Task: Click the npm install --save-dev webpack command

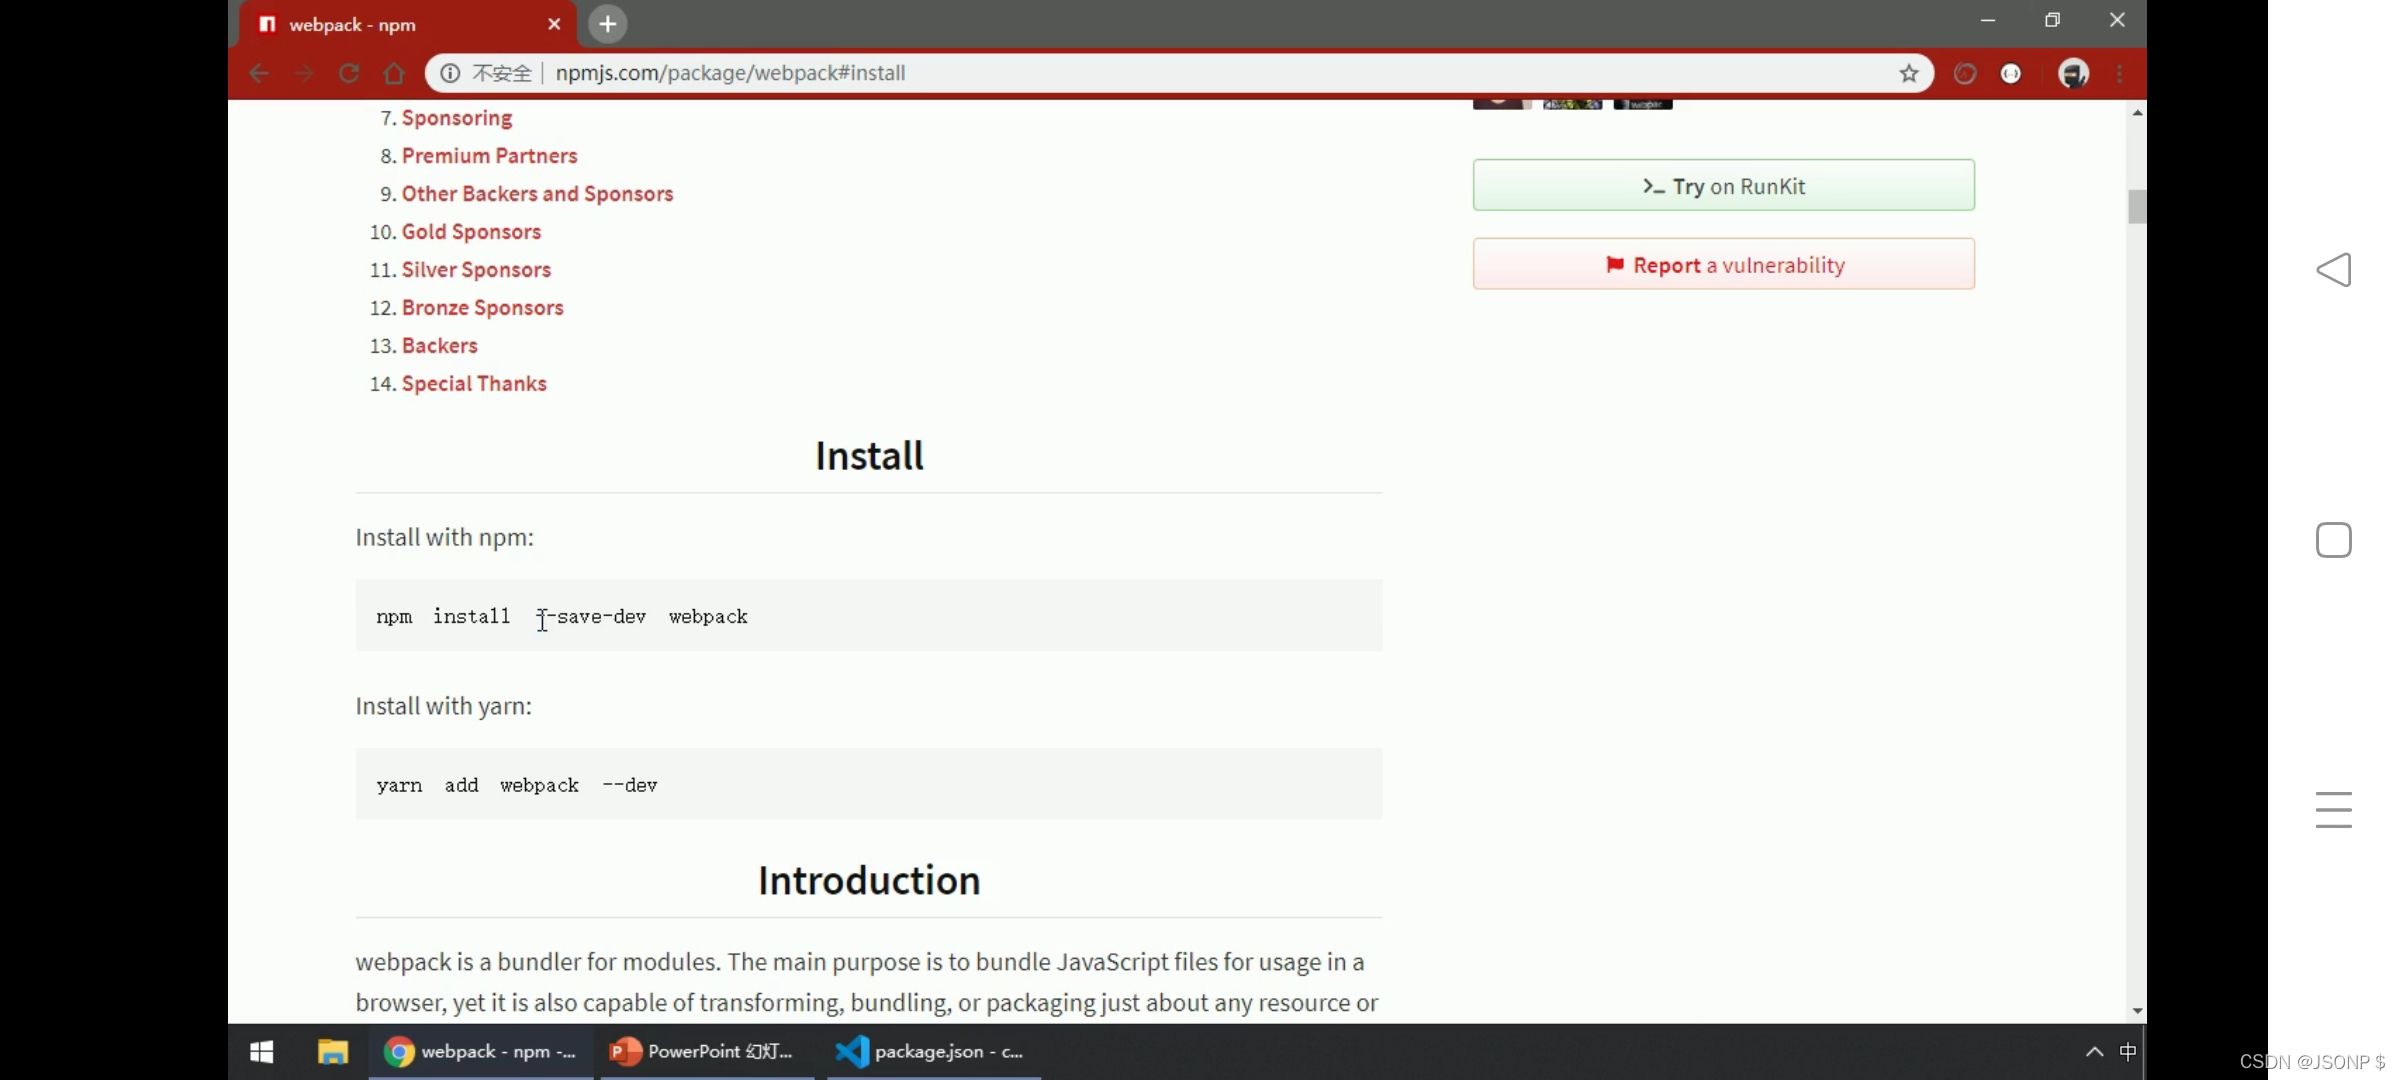Action: [x=562, y=616]
